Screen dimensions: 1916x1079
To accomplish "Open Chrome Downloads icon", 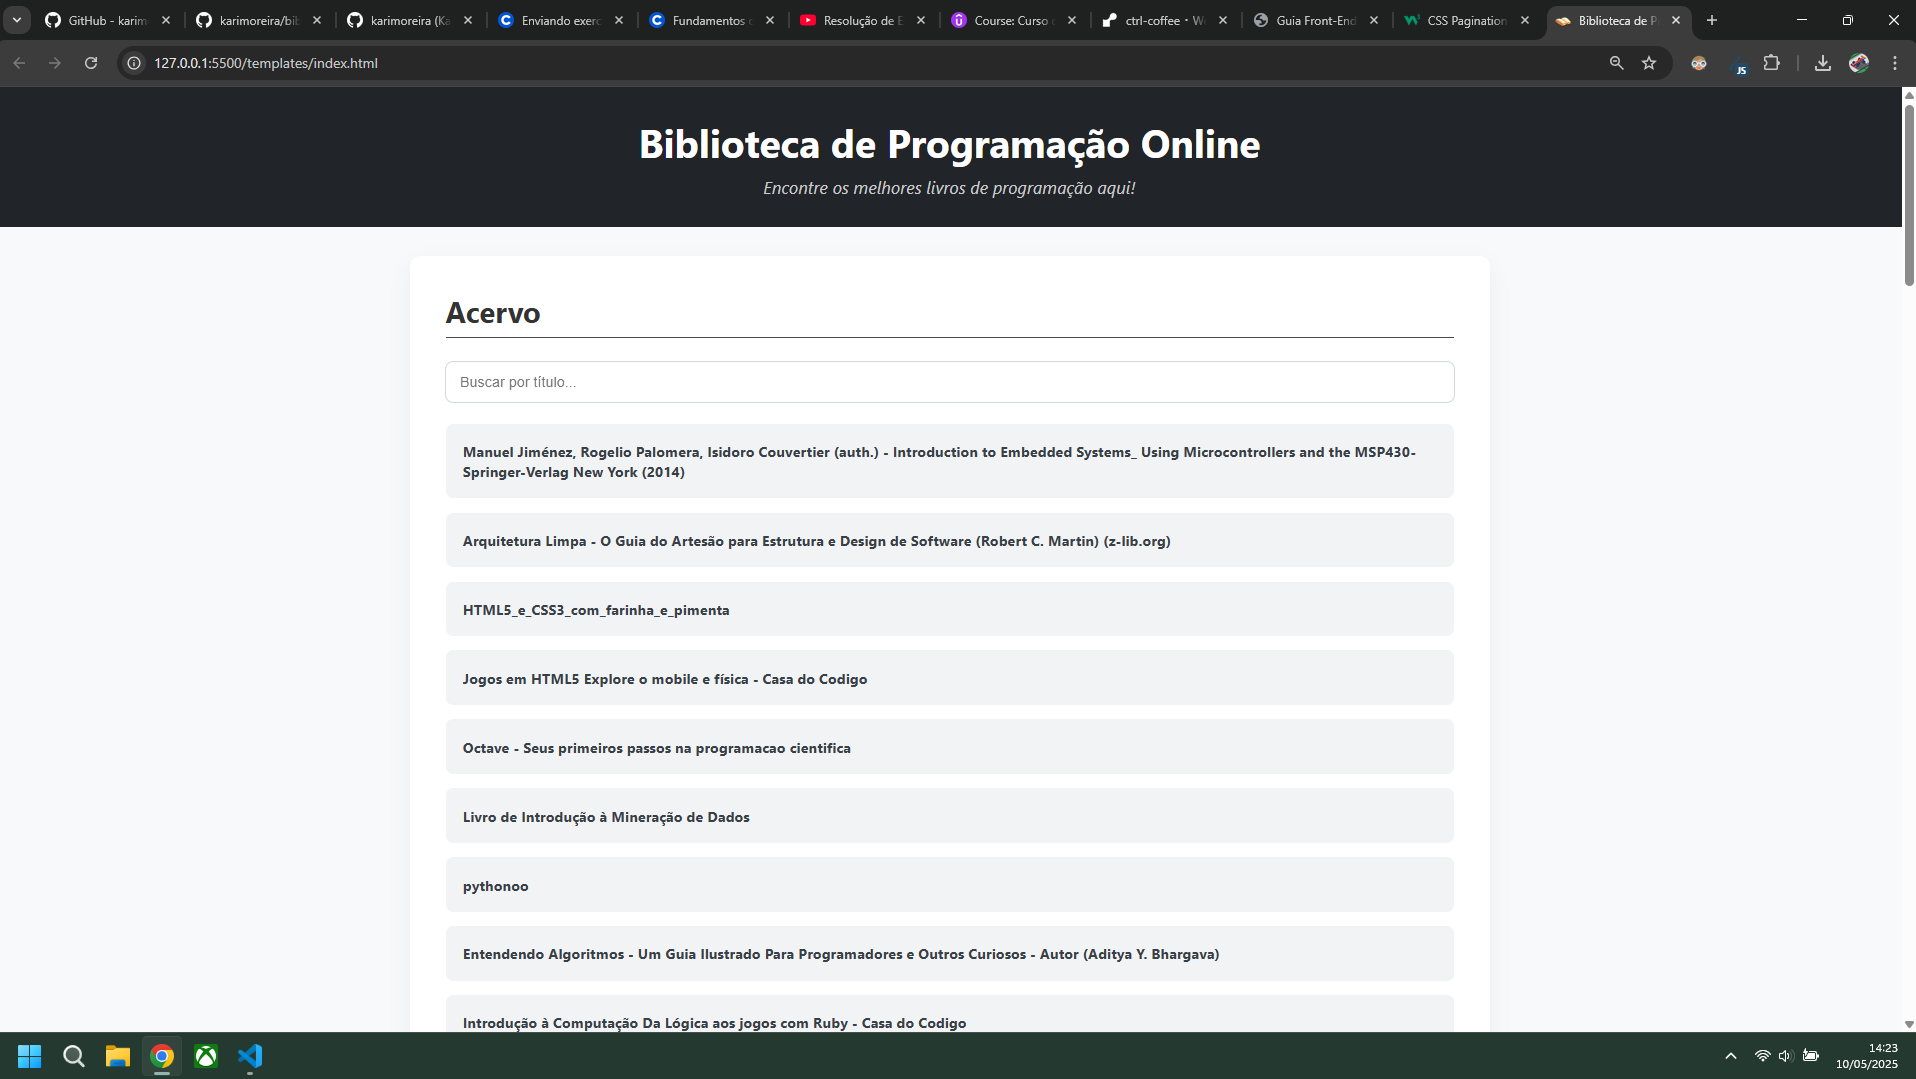I will pos(1823,63).
